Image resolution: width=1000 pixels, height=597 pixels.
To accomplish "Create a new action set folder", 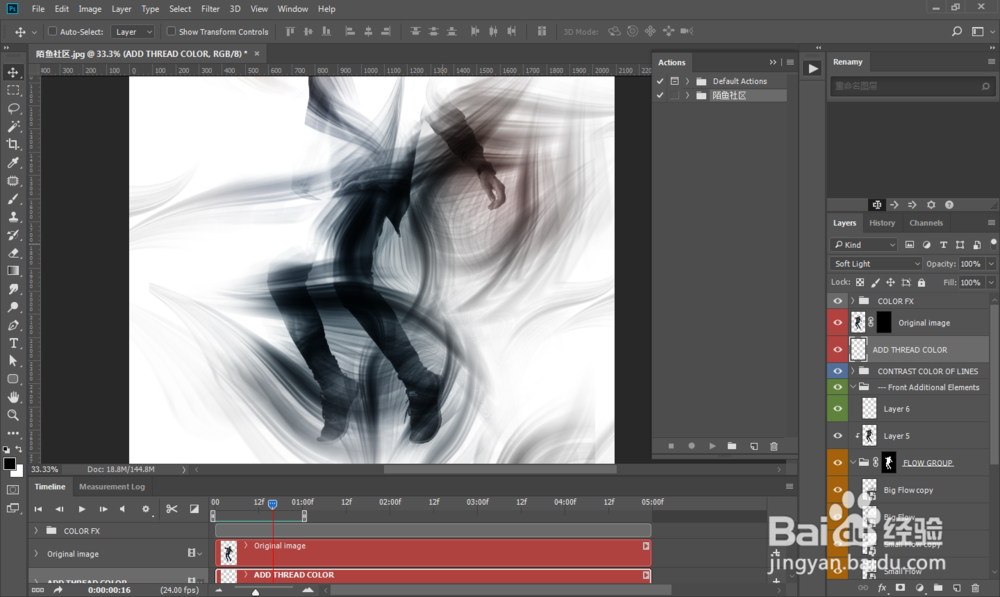I will [x=732, y=446].
